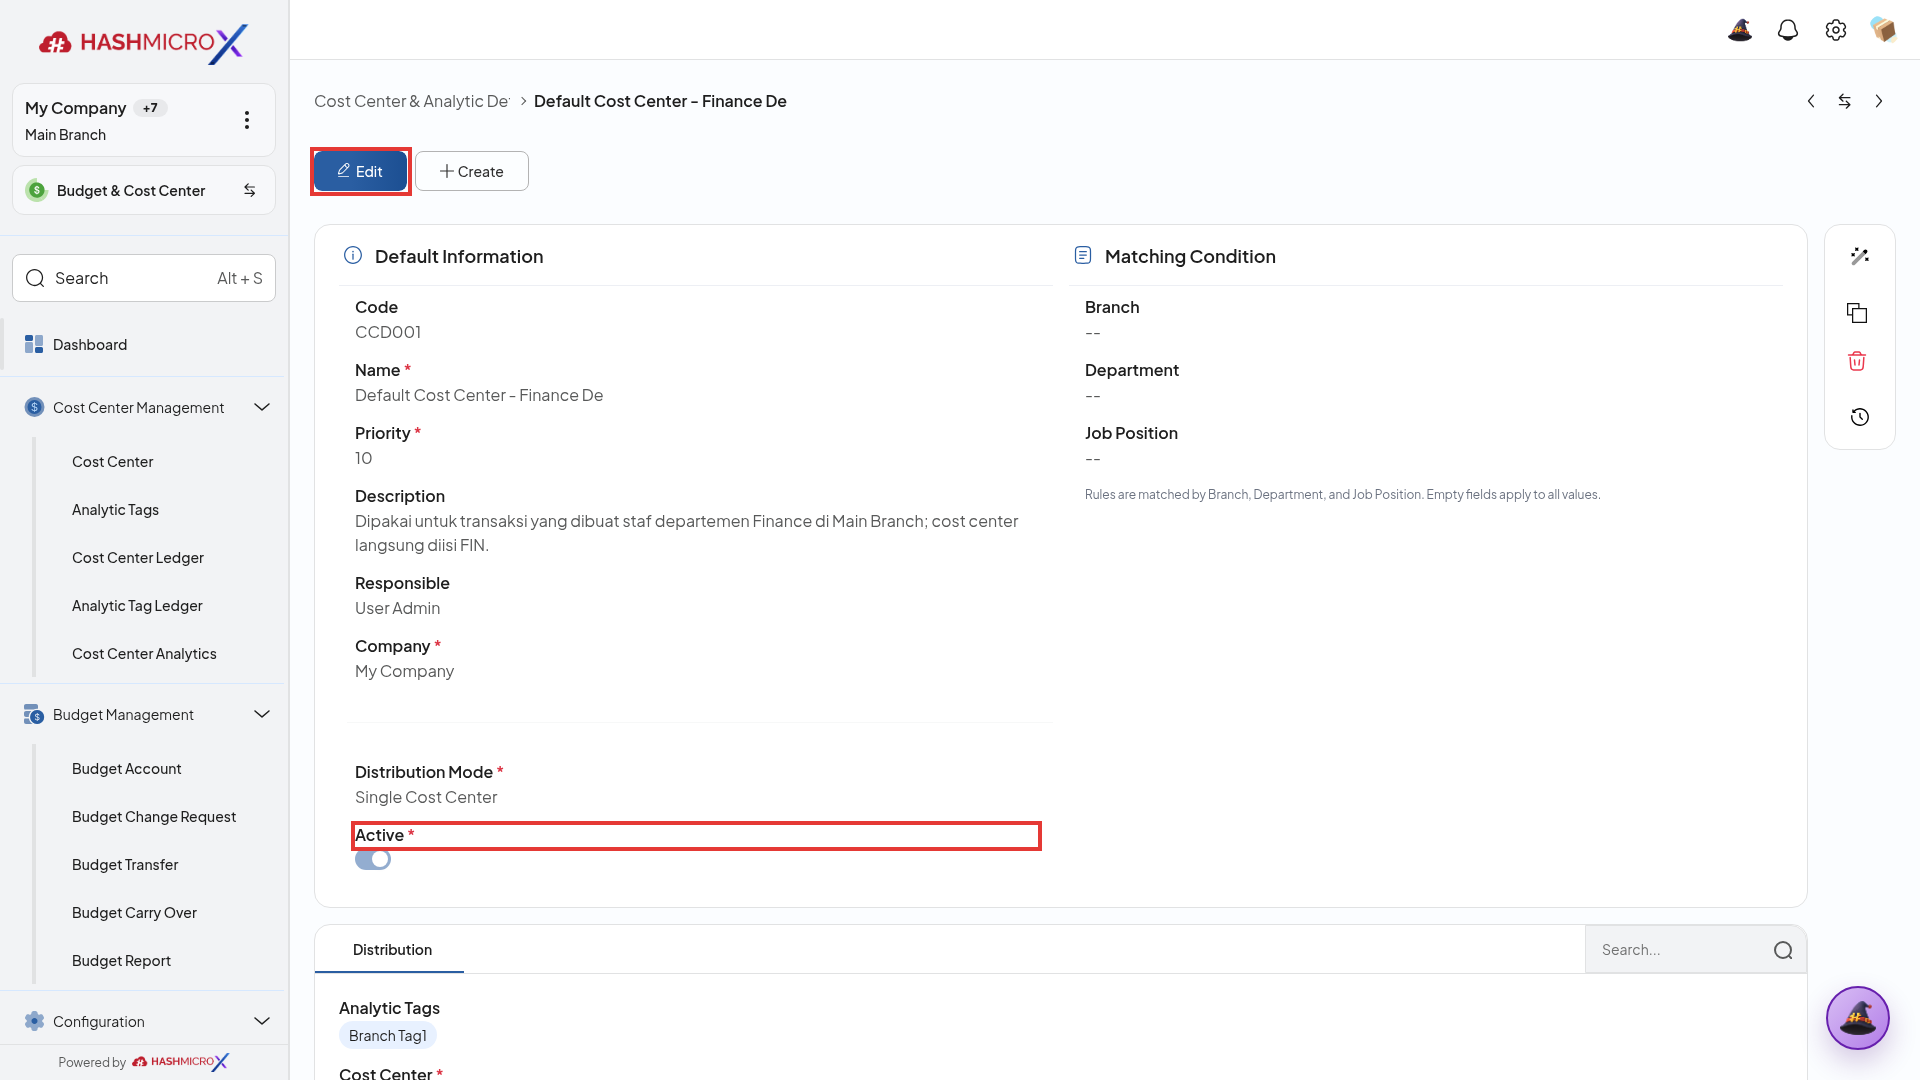Open Budget Change Request
1920x1080 pixels.
click(154, 817)
